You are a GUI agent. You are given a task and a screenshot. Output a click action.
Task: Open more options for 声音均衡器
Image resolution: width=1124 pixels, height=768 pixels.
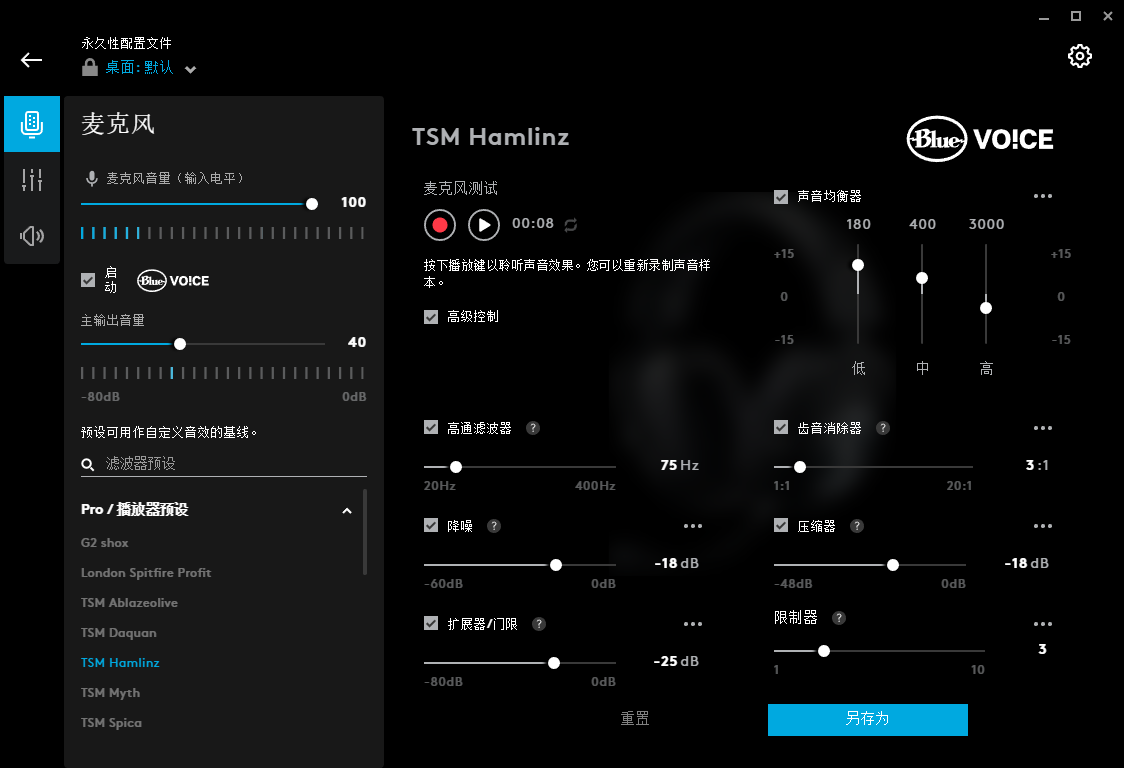[x=1043, y=196]
